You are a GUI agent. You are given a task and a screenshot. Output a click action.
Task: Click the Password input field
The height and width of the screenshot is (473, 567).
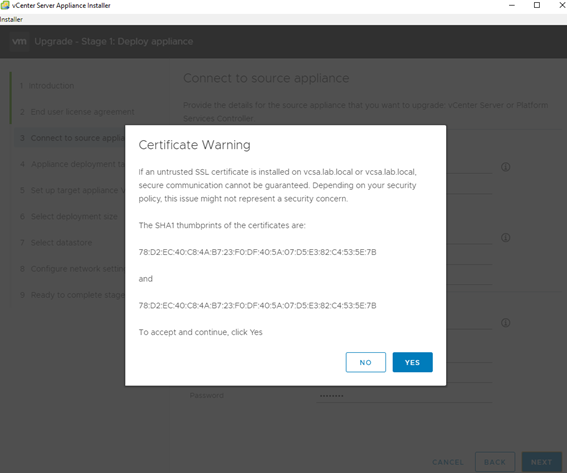[404, 396]
